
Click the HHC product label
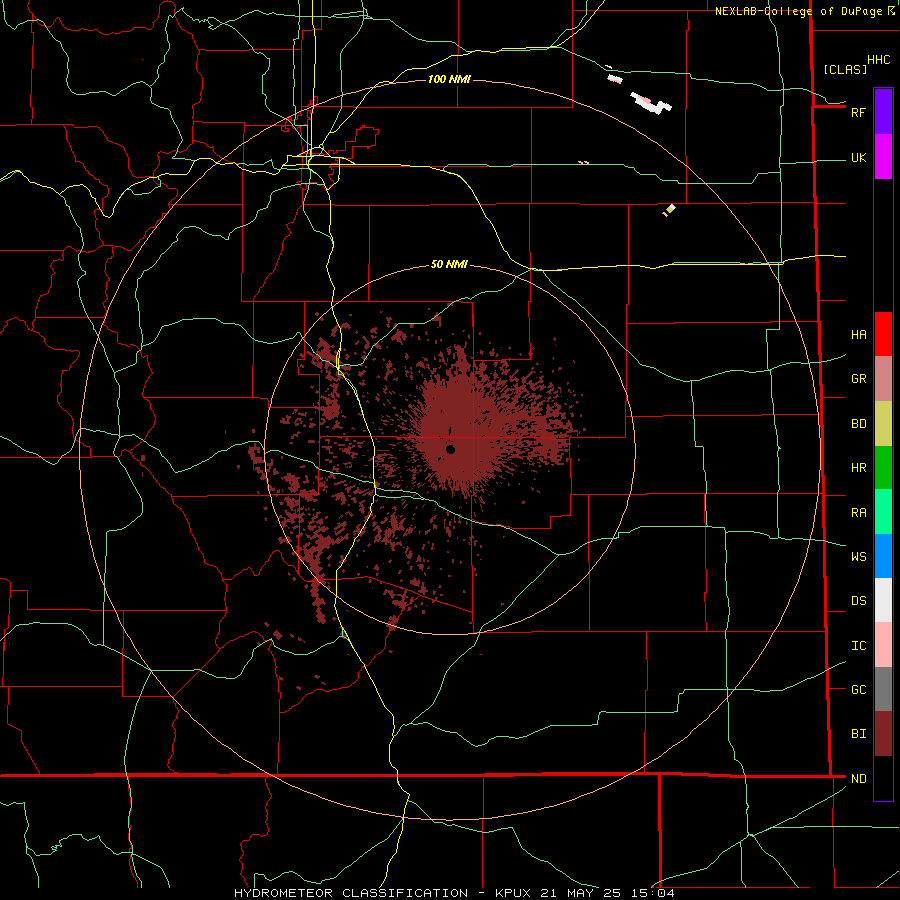[878, 60]
